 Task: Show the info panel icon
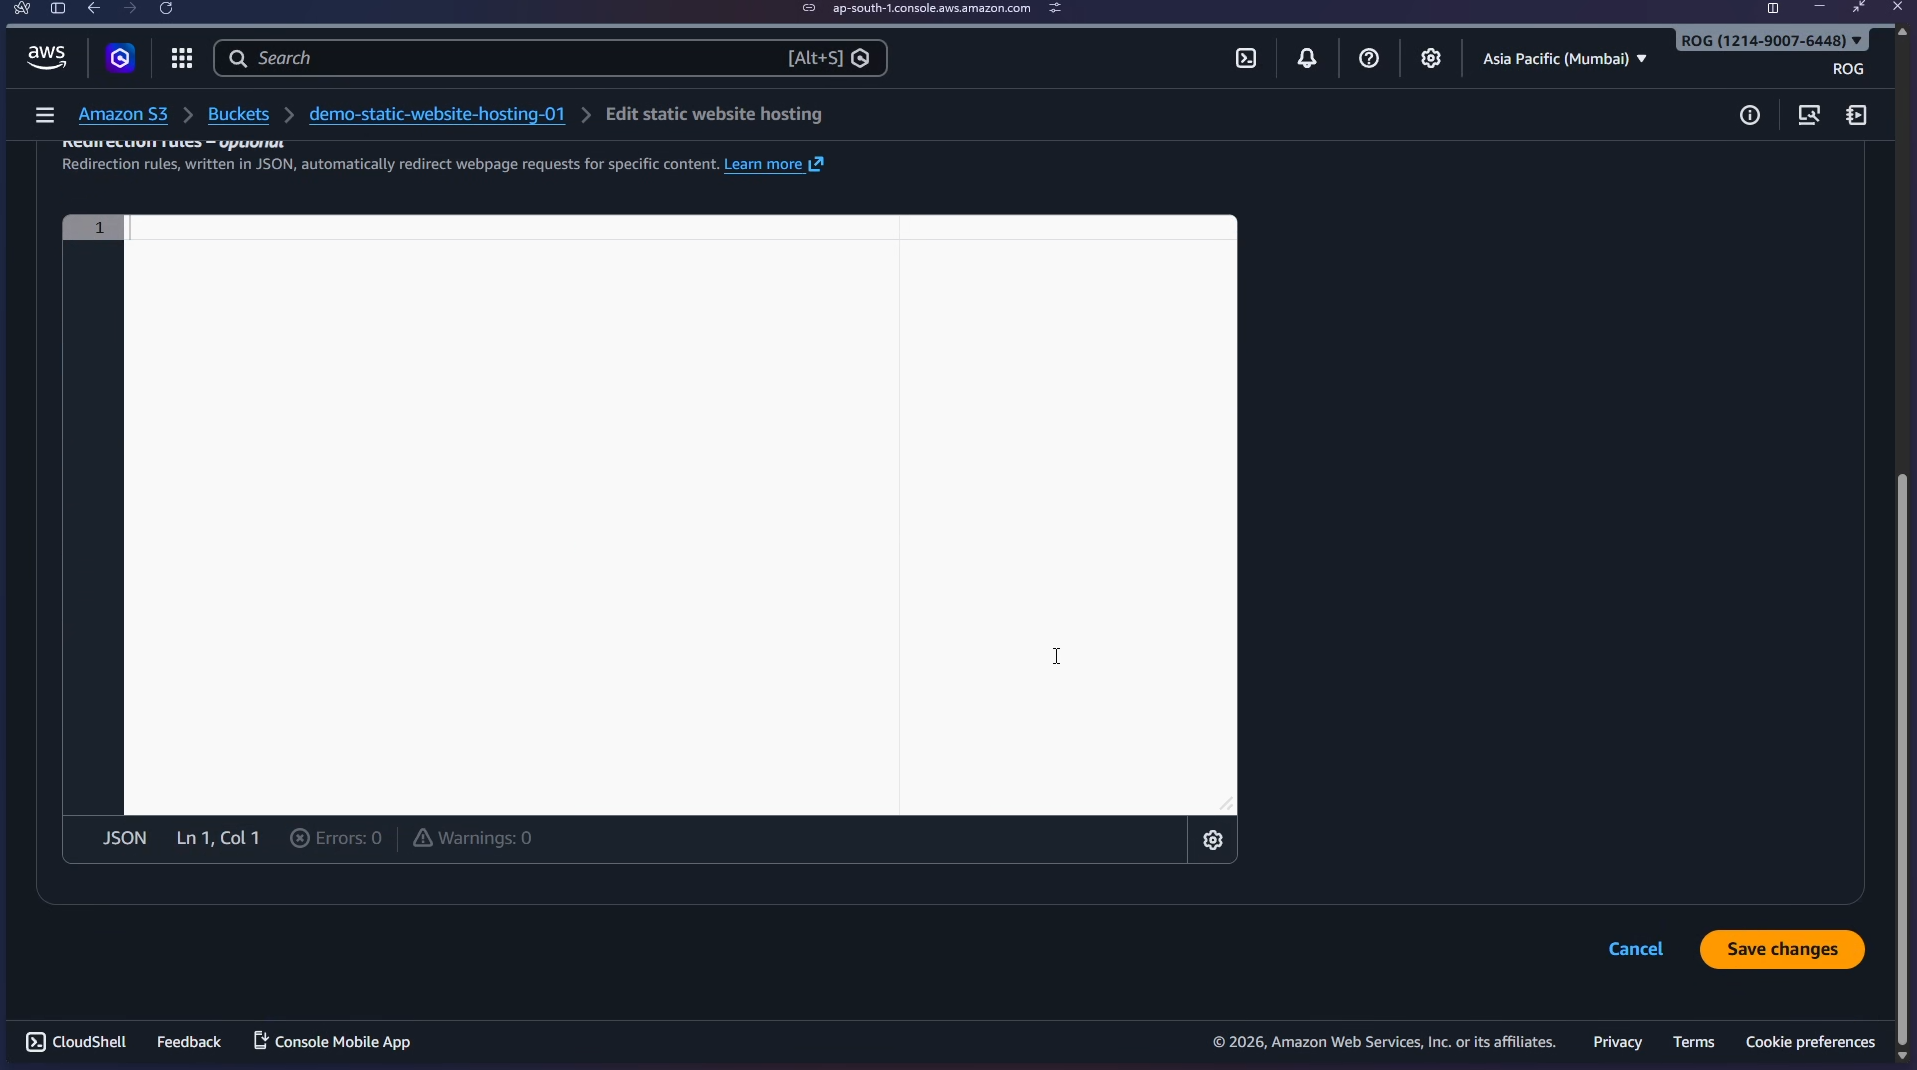coord(1750,115)
